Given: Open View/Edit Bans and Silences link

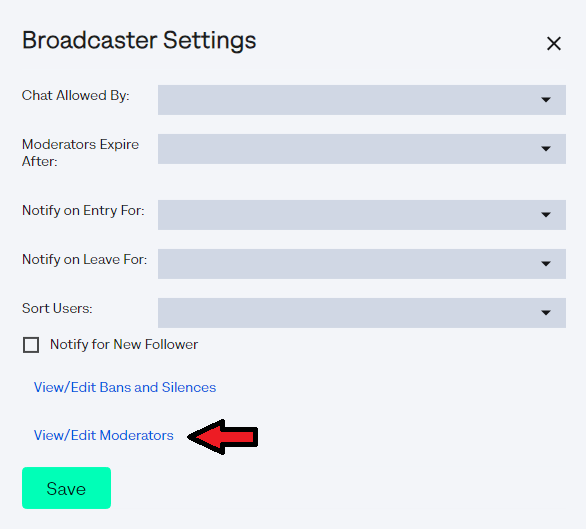Looking at the screenshot, I should point(125,387).
